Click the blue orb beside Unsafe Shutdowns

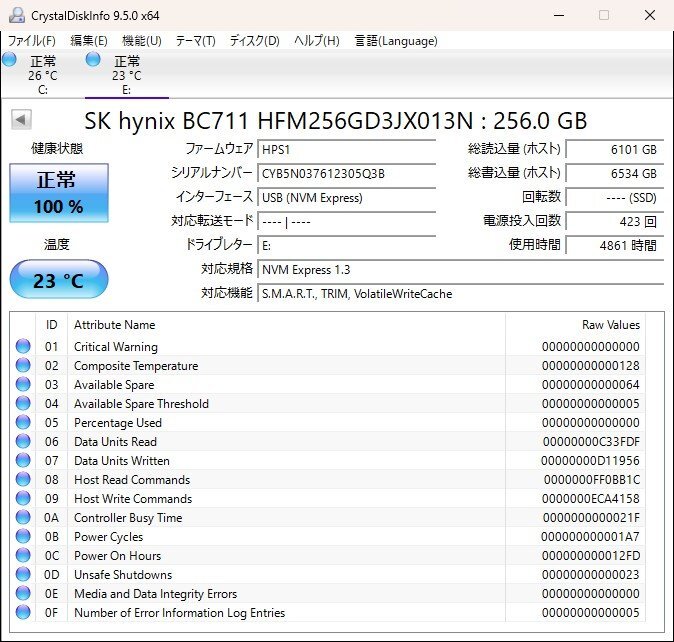click(23, 575)
